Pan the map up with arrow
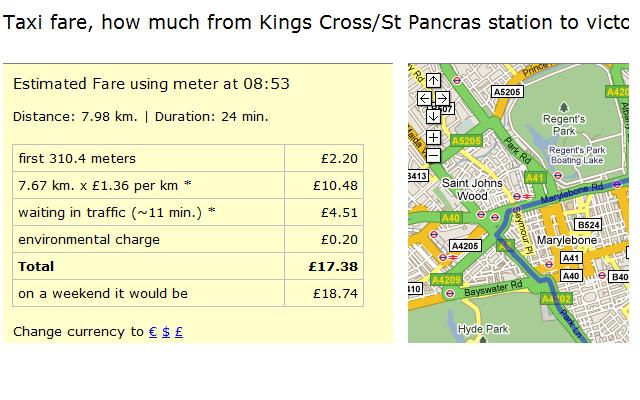 pos(433,80)
